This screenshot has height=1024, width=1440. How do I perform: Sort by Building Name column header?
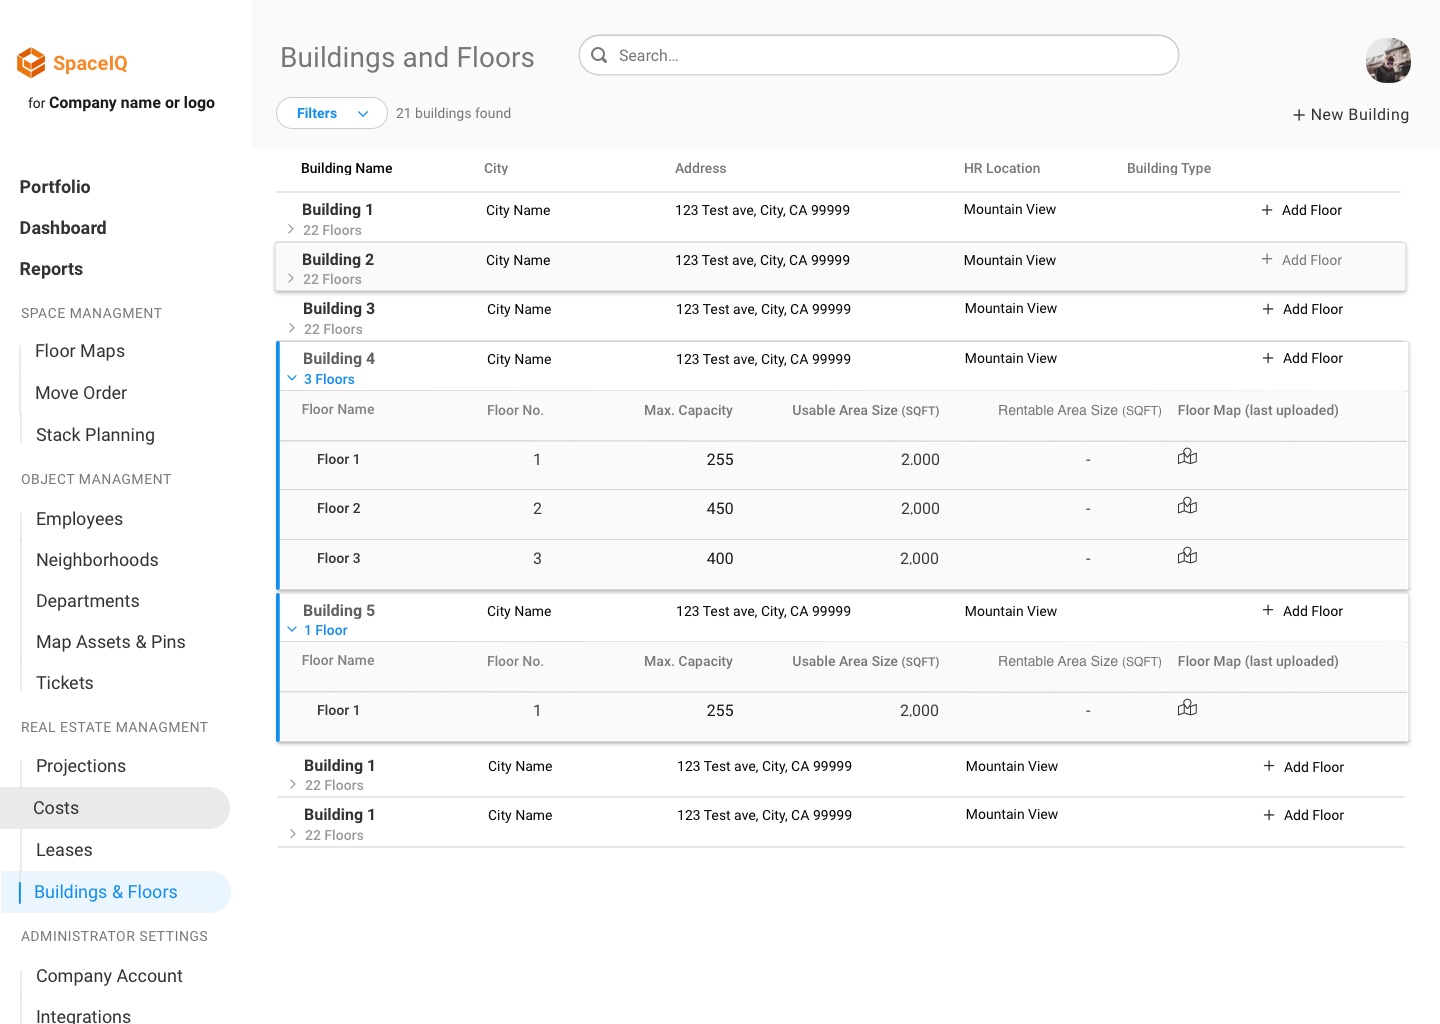tap(347, 168)
